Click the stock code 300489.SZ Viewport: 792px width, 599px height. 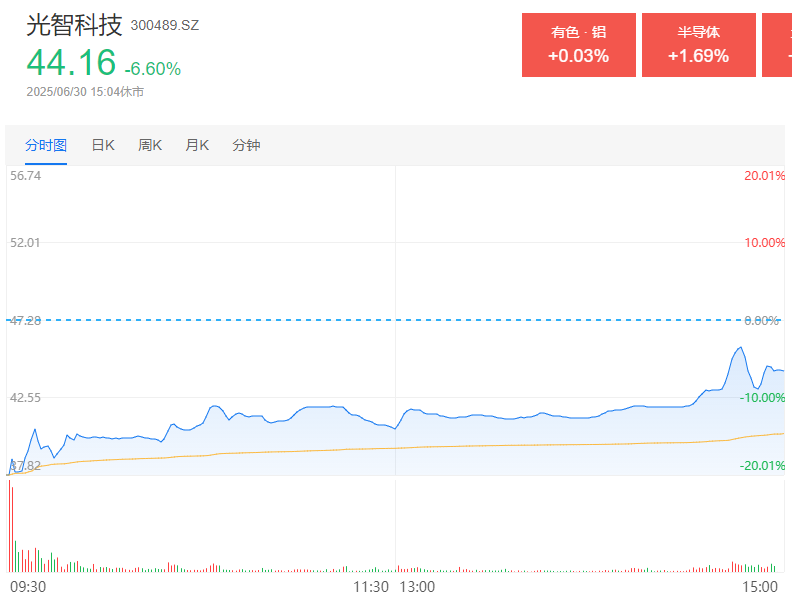[165, 25]
